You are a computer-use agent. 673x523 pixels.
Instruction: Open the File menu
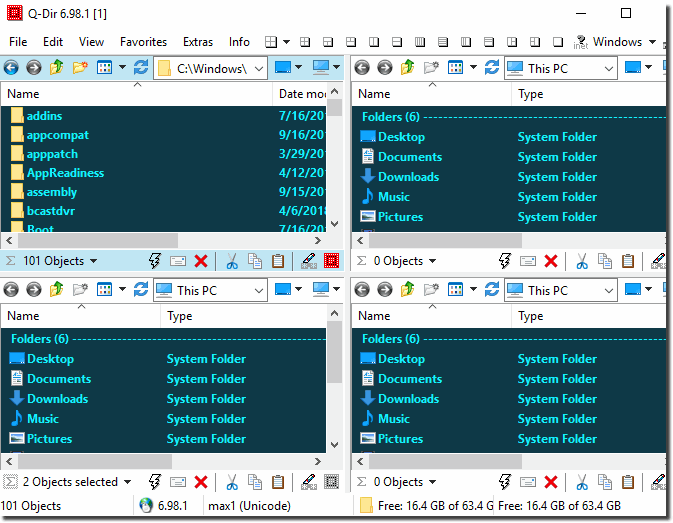18,42
